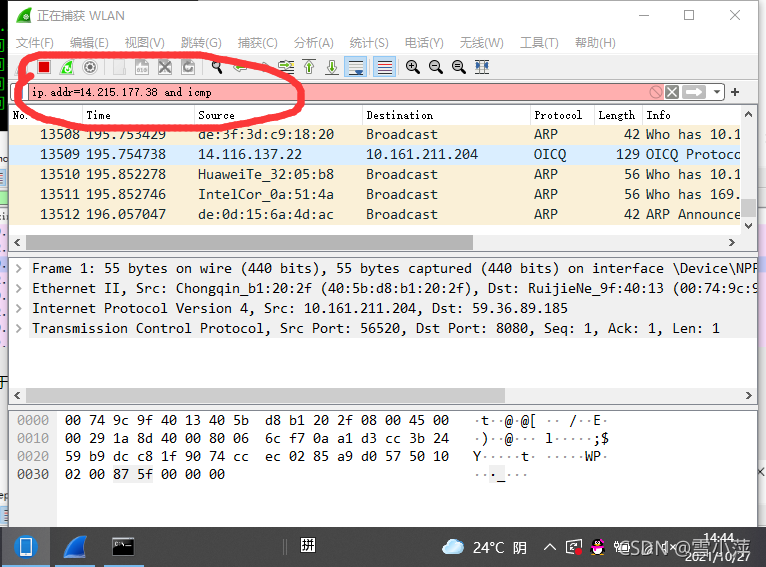Open the 电话(Y) menu
Image resolution: width=766 pixels, height=567 pixels.
[x=424, y=43]
